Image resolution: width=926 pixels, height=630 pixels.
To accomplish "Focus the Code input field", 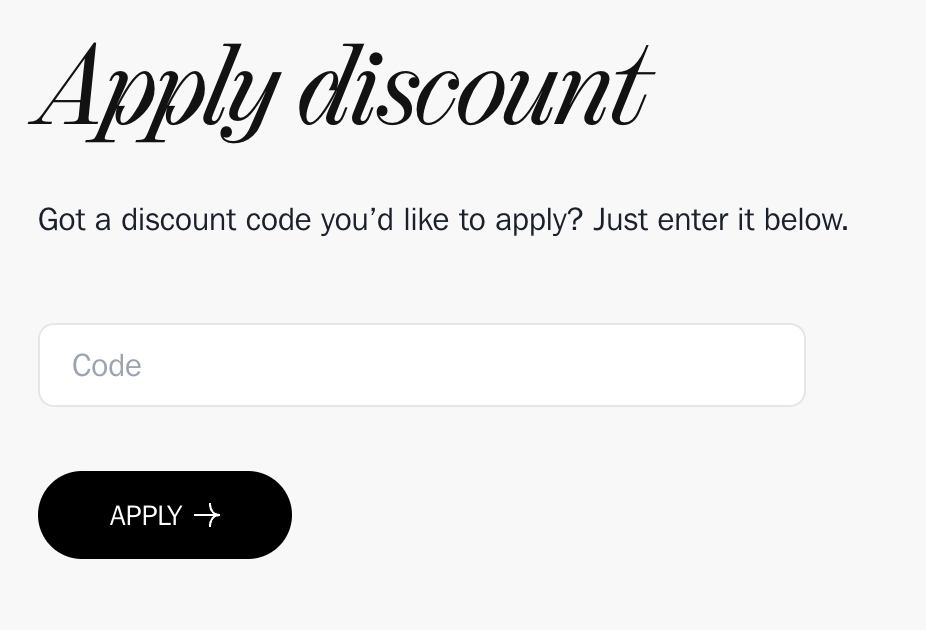I will pos(422,365).
